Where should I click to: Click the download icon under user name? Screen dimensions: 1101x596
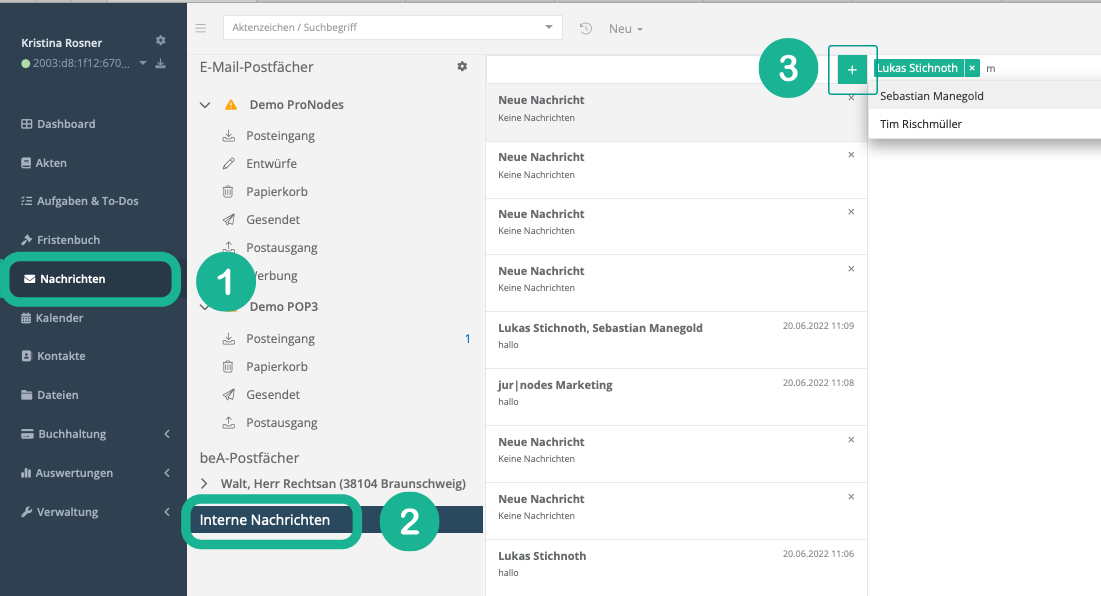(x=160, y=64)
